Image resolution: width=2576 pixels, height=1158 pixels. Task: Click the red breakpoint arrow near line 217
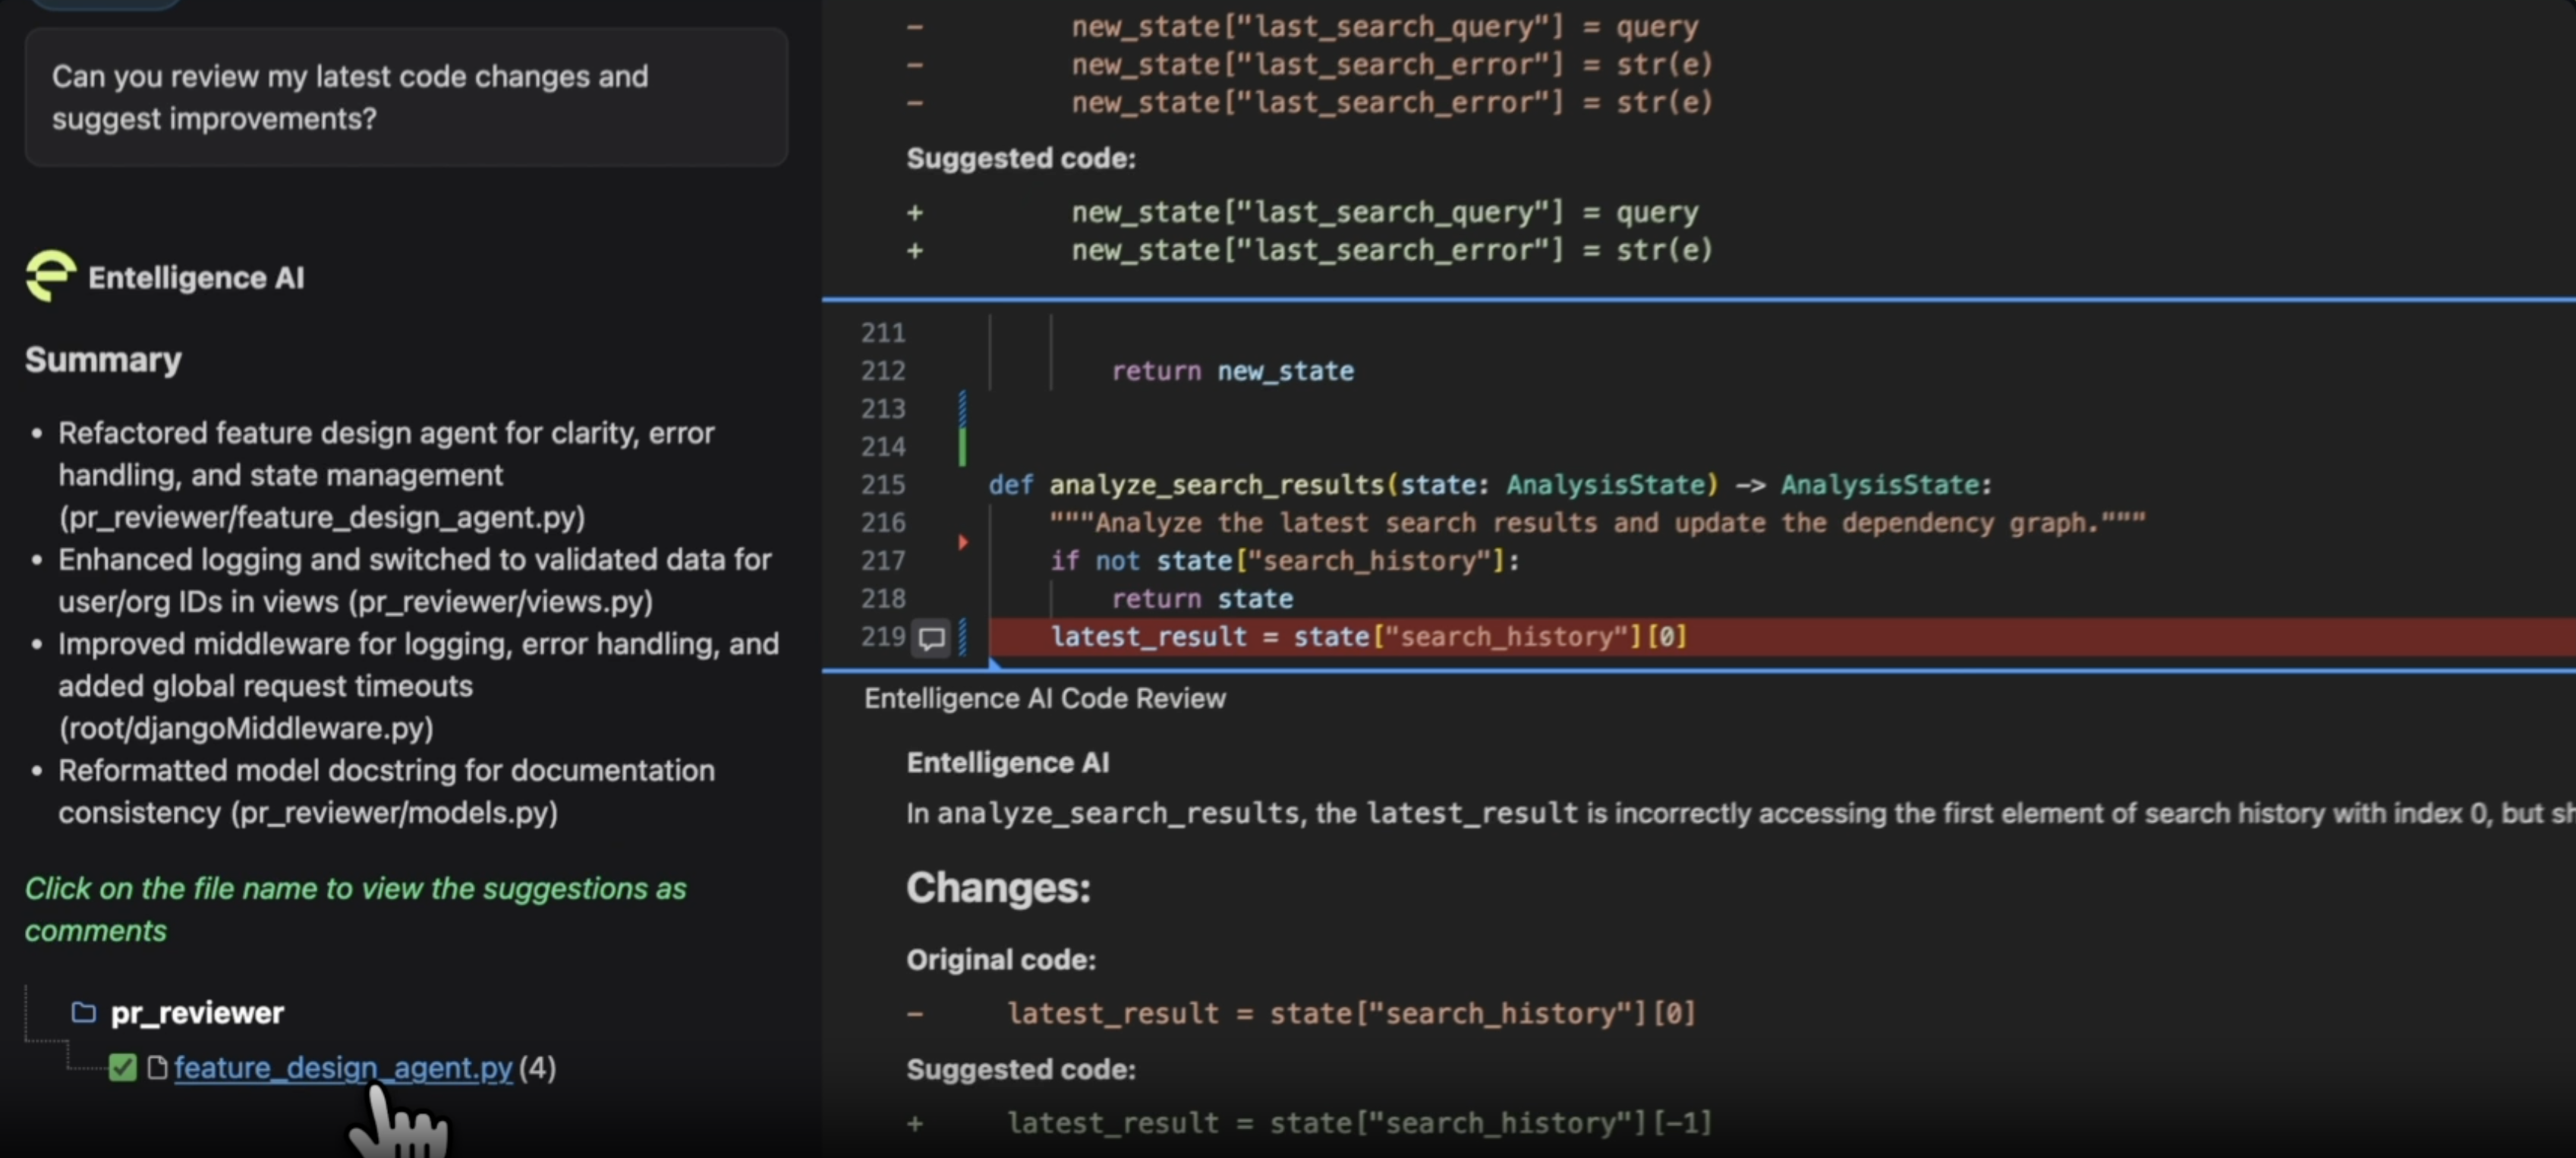tap(963, 542)
